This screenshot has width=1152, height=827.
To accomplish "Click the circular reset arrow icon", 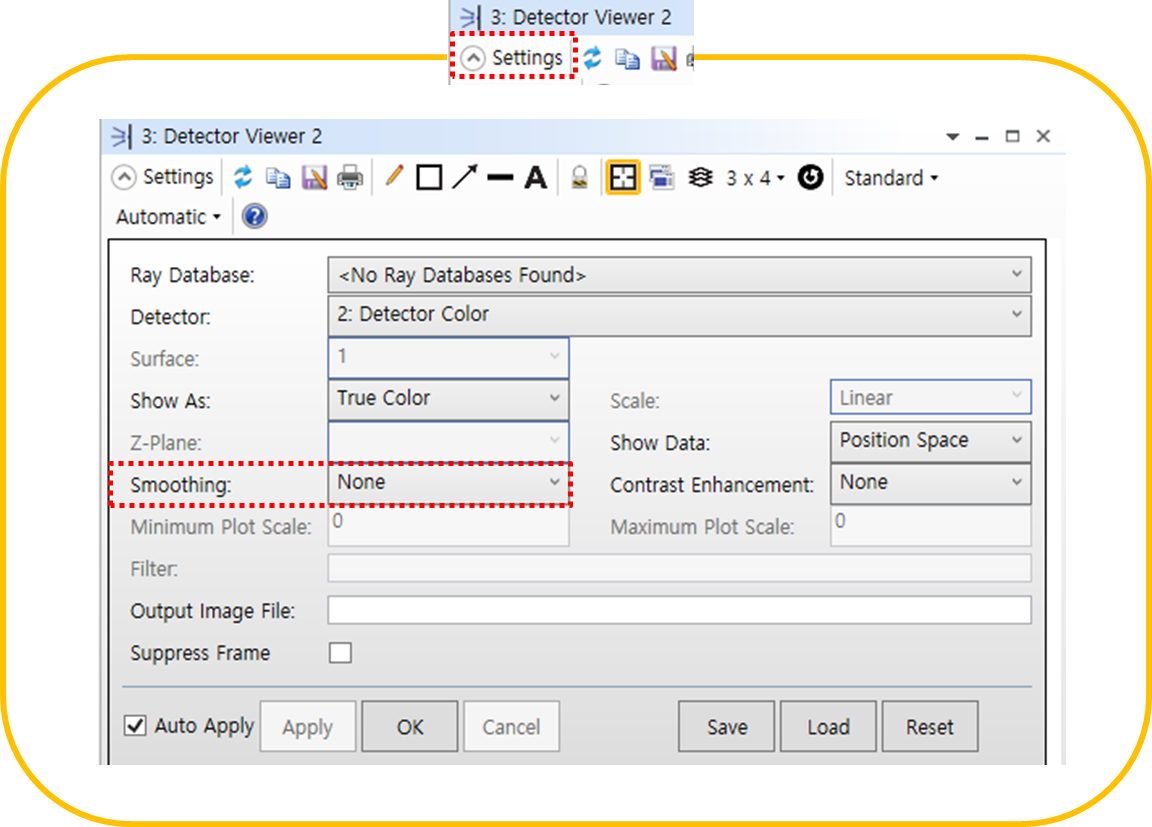I will pos(810,177).
